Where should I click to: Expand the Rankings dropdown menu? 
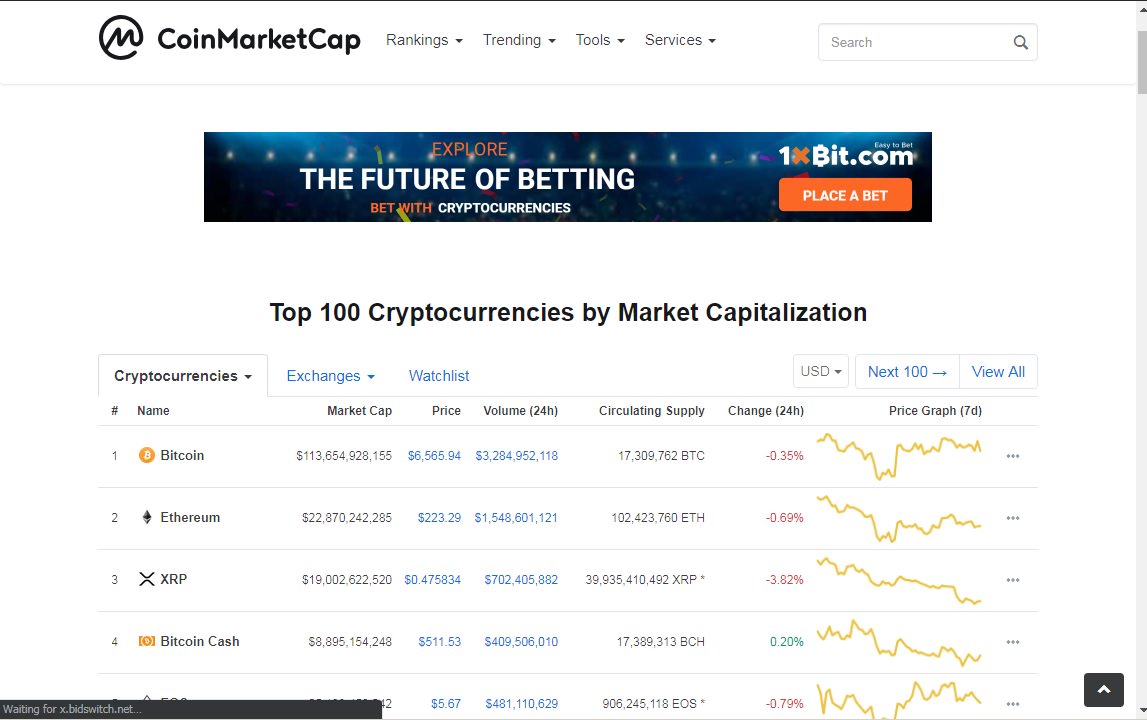(x=424, y=40)
